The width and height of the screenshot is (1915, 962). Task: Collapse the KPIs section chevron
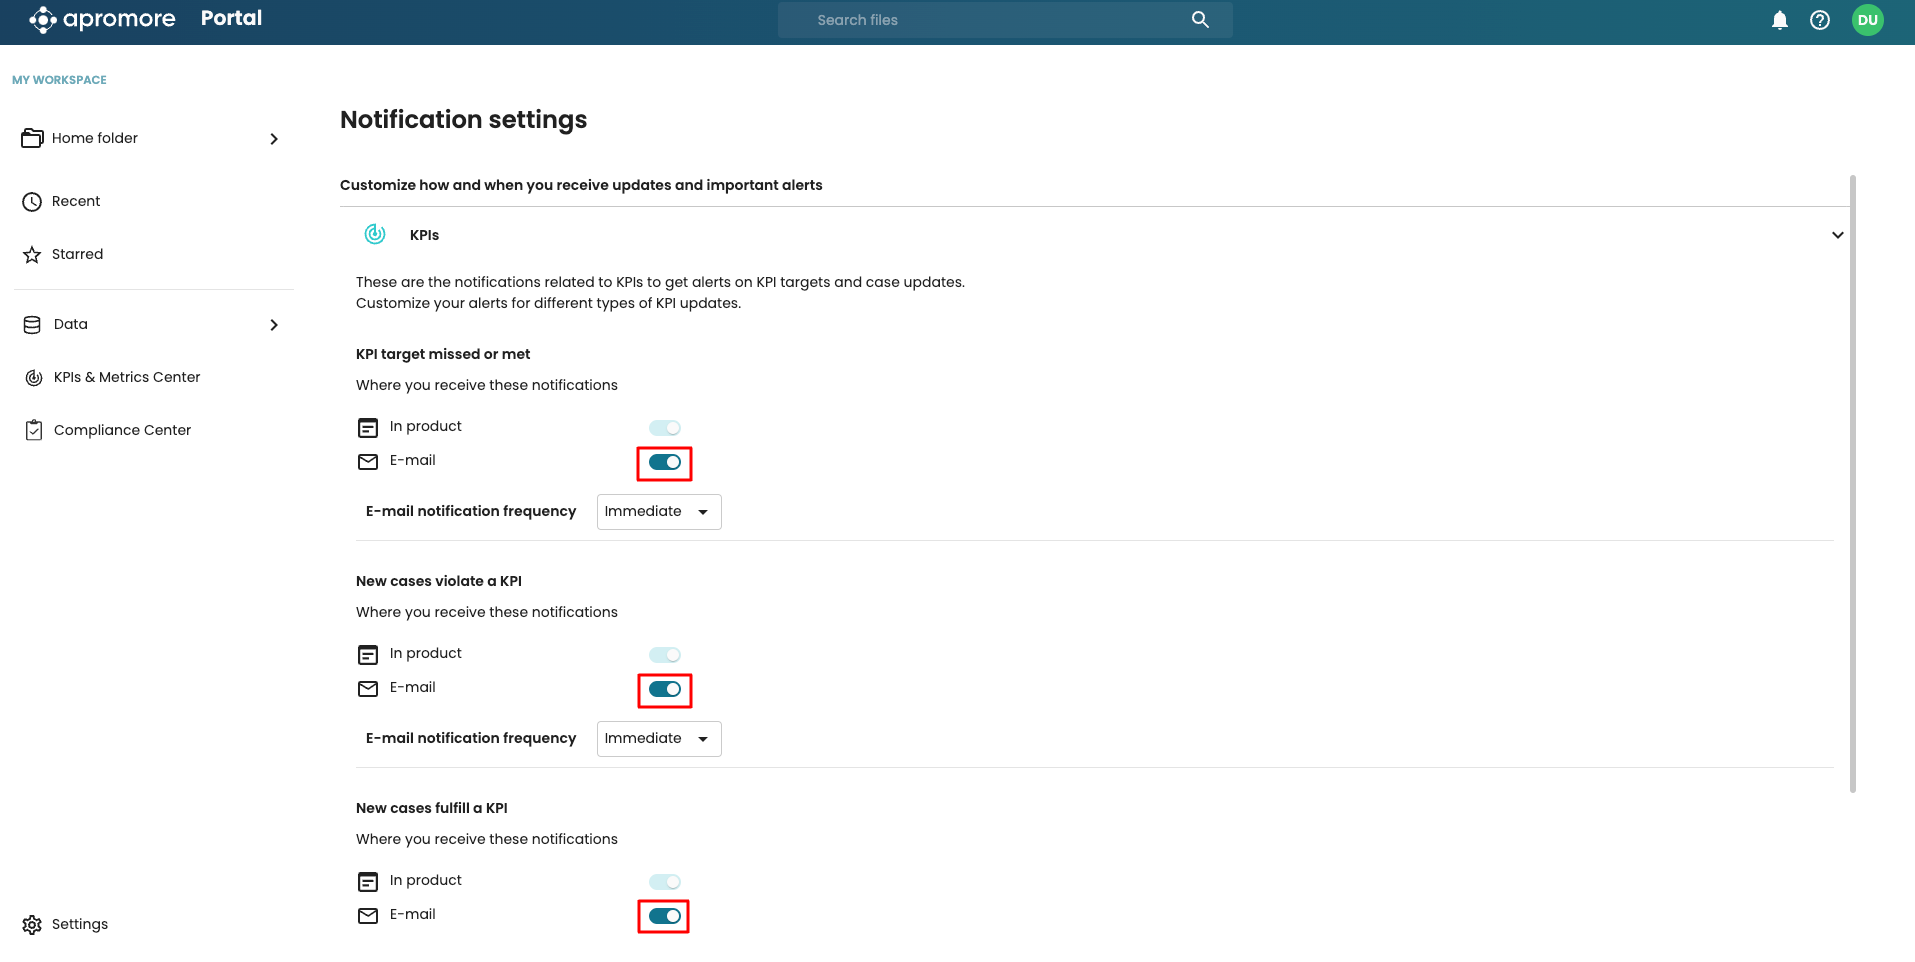(1837, 235)
